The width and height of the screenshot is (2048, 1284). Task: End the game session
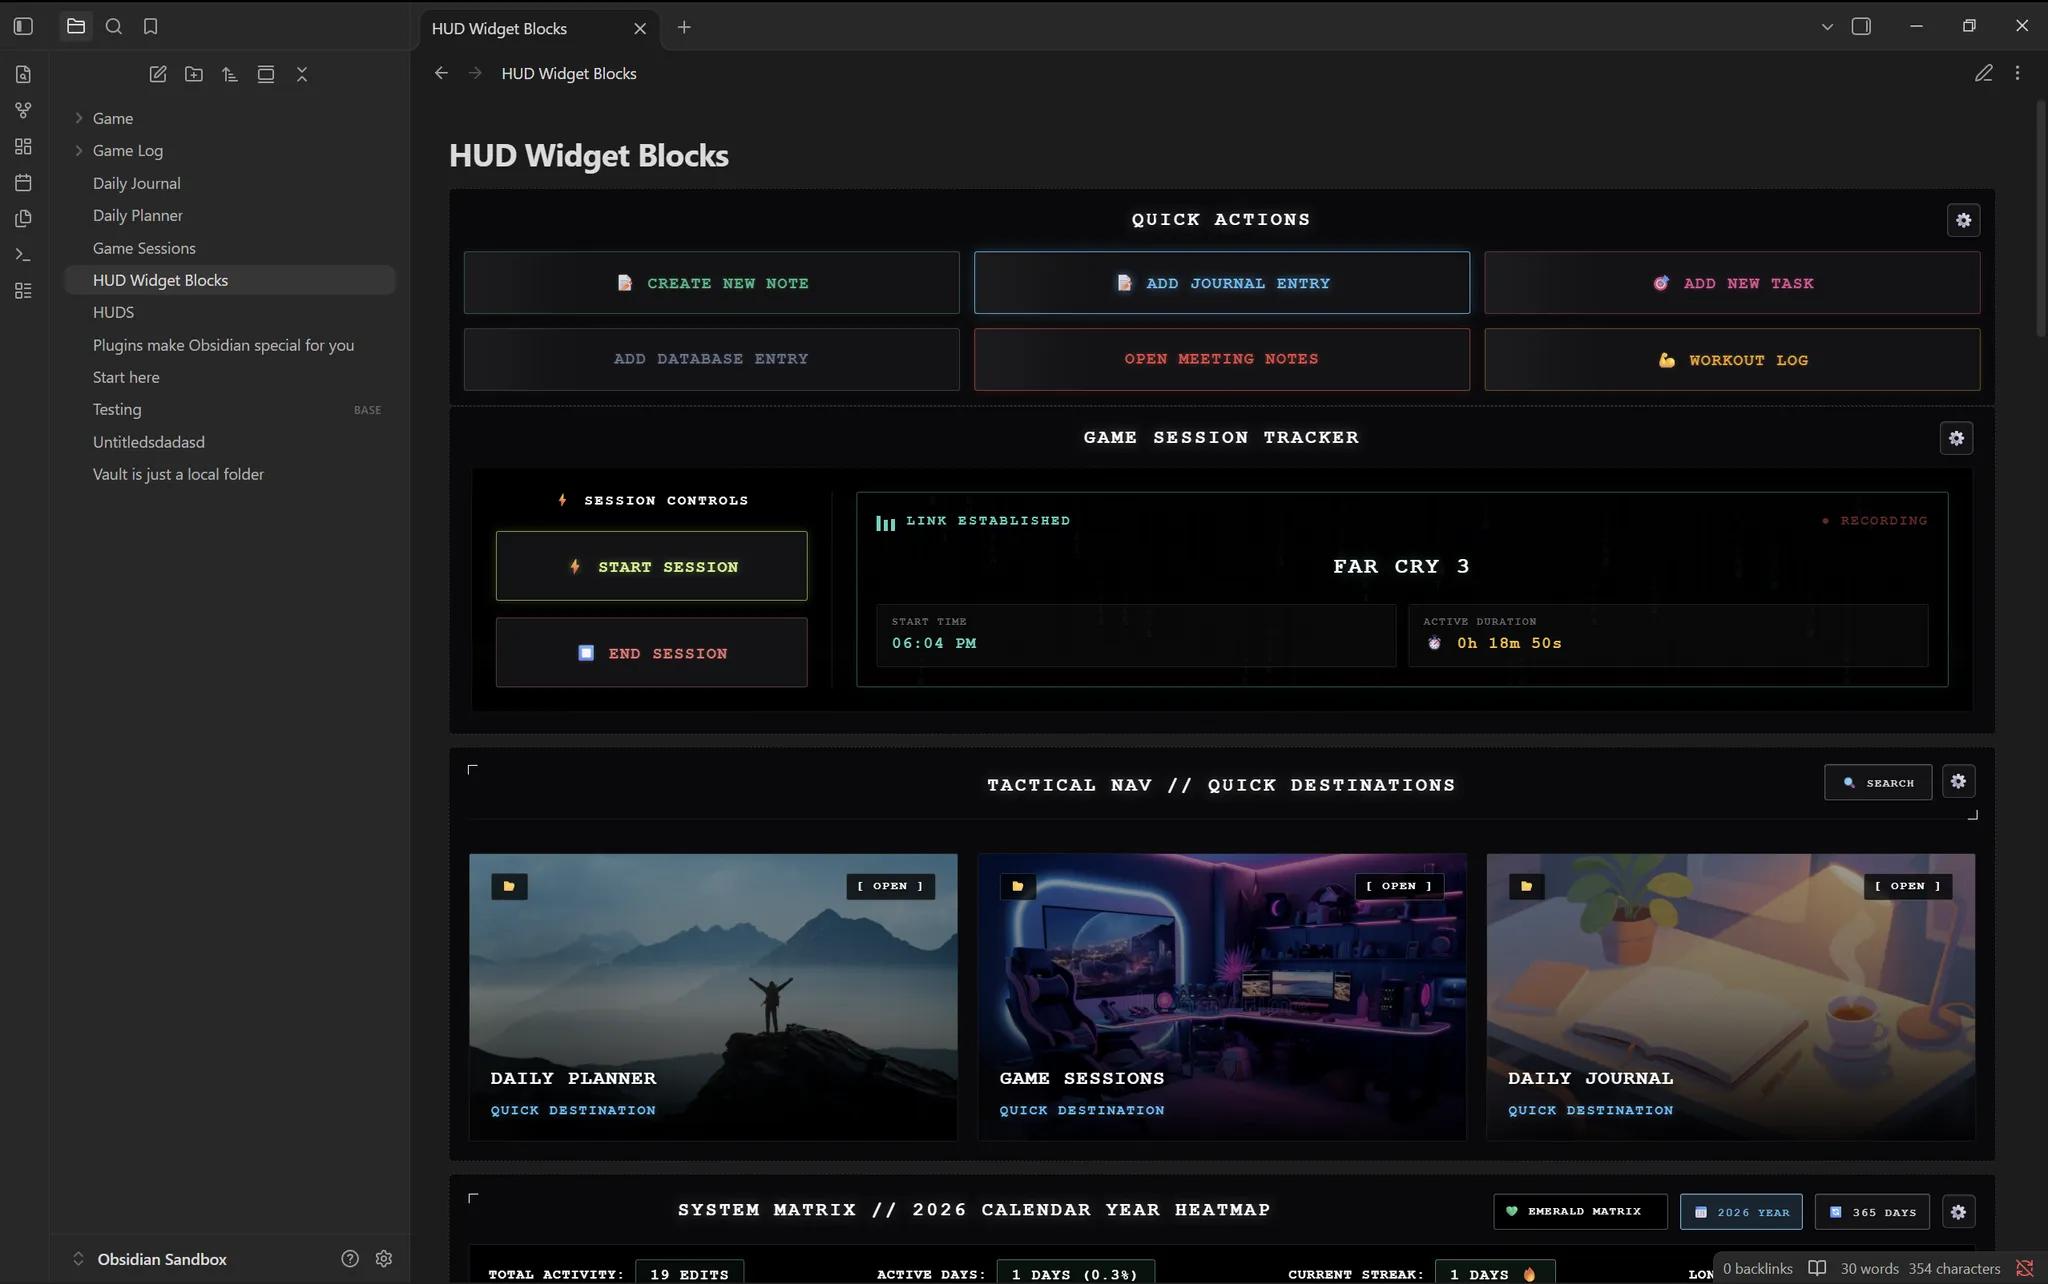652,652
